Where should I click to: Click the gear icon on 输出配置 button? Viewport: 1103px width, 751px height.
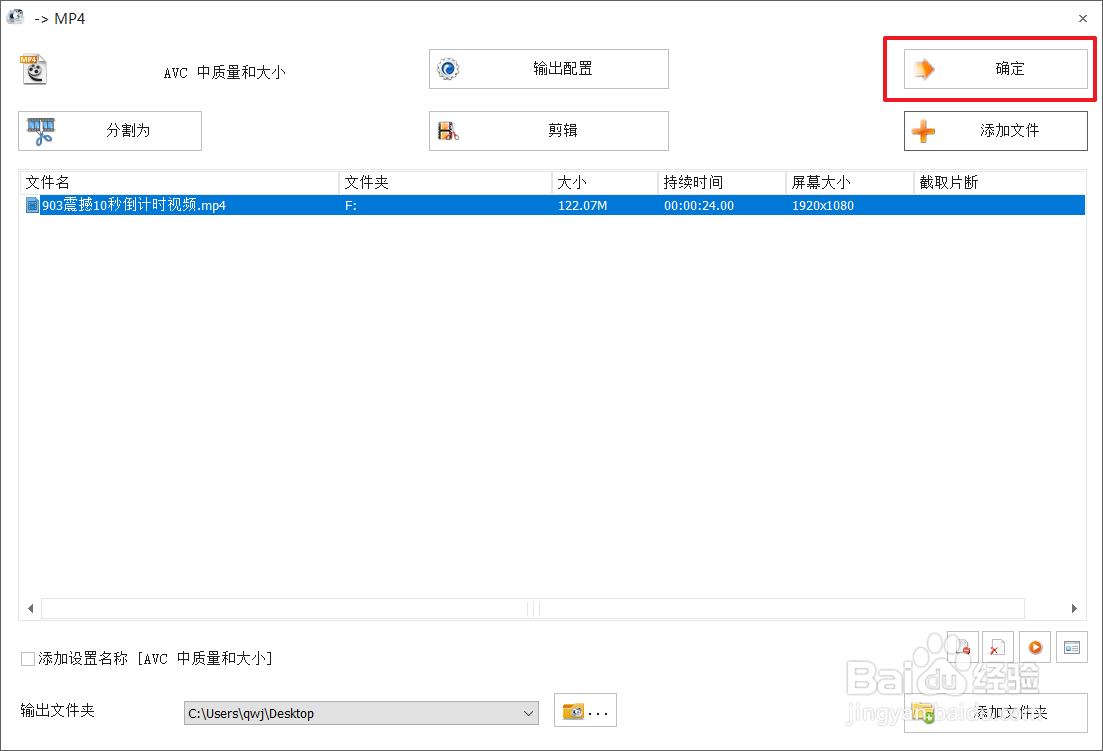point(447,68)
